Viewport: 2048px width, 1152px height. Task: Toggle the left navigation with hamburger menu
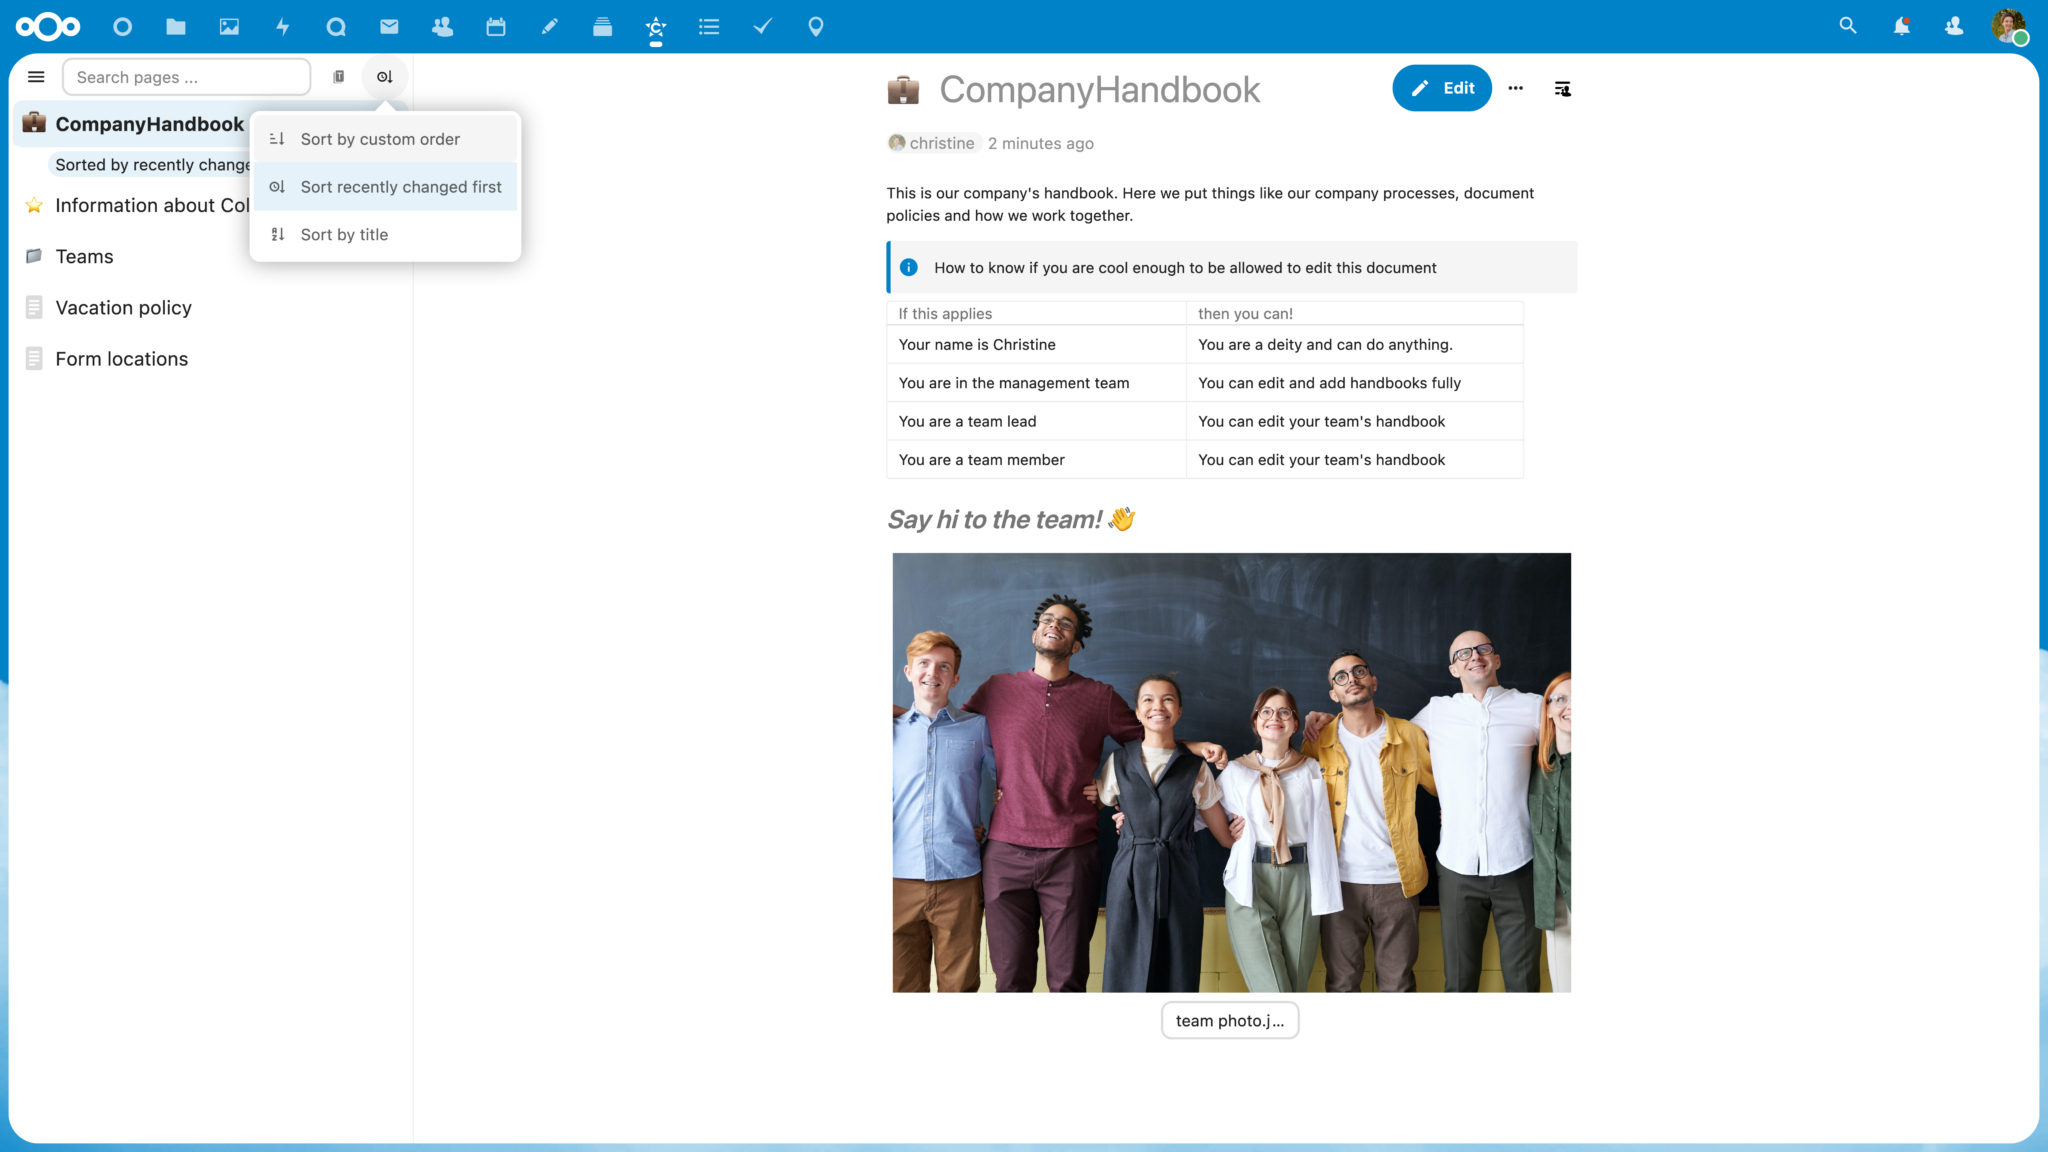pyautogui.click(x=36, y=76)
